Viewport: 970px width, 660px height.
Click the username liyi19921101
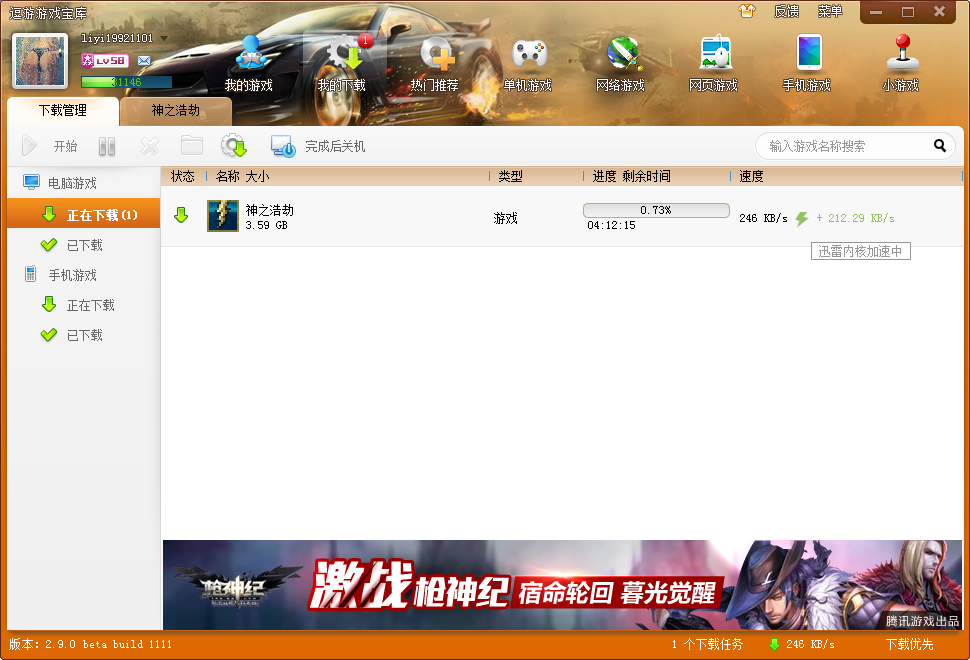tap(117, 38)
